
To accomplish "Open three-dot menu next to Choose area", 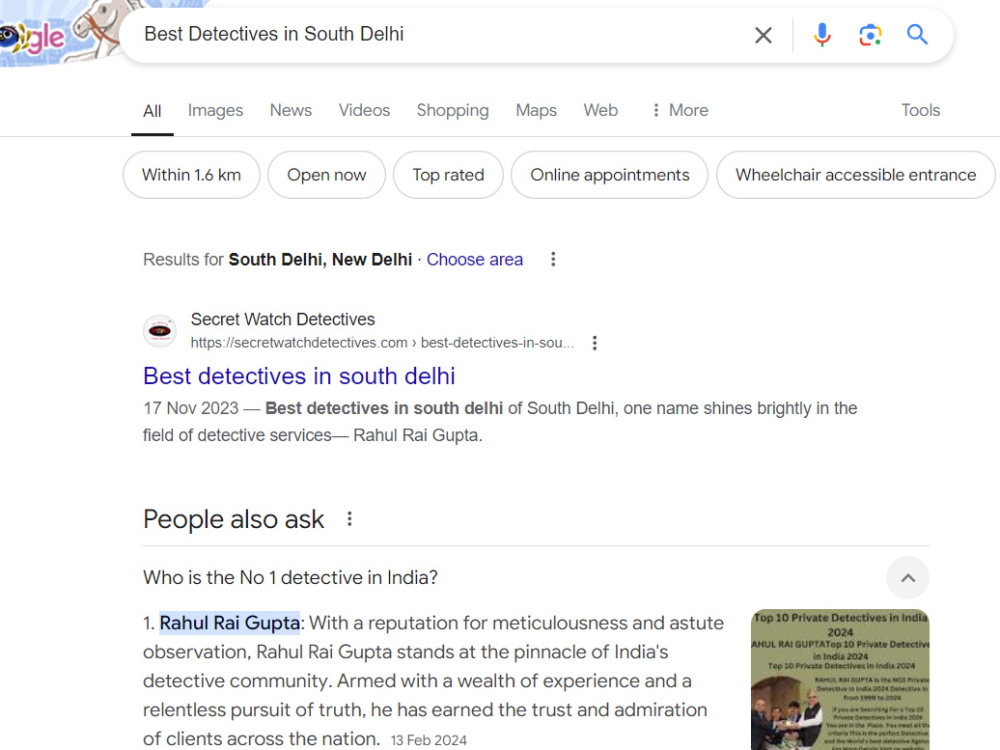I will click(553, 259).
